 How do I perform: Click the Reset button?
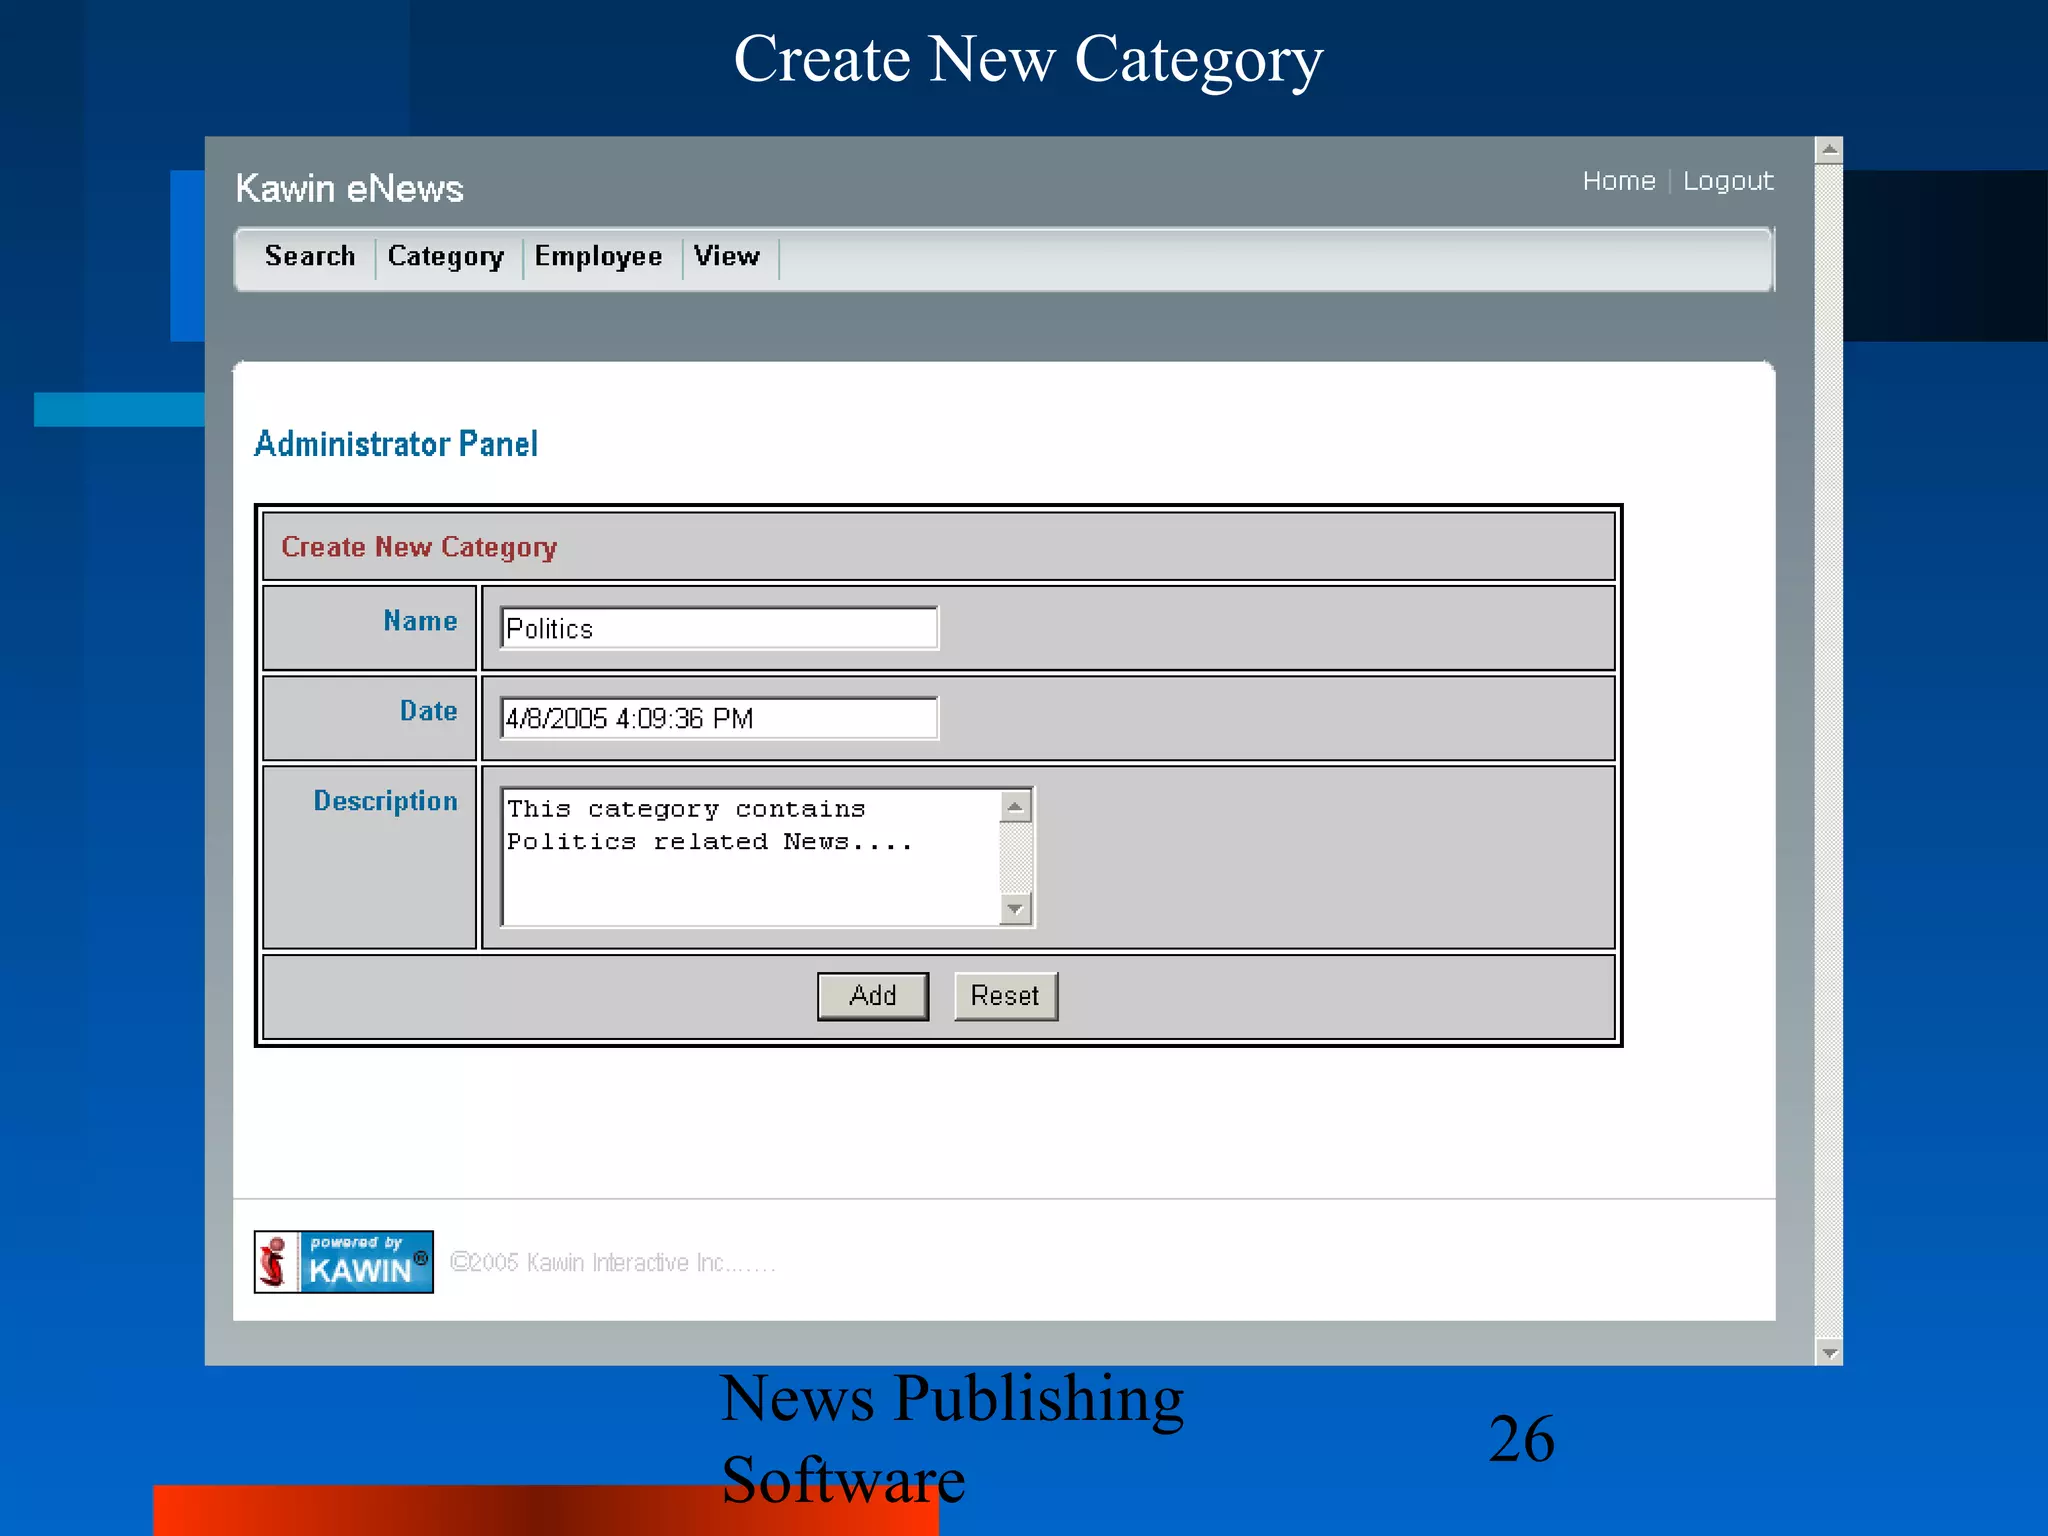click(1005, 996)
